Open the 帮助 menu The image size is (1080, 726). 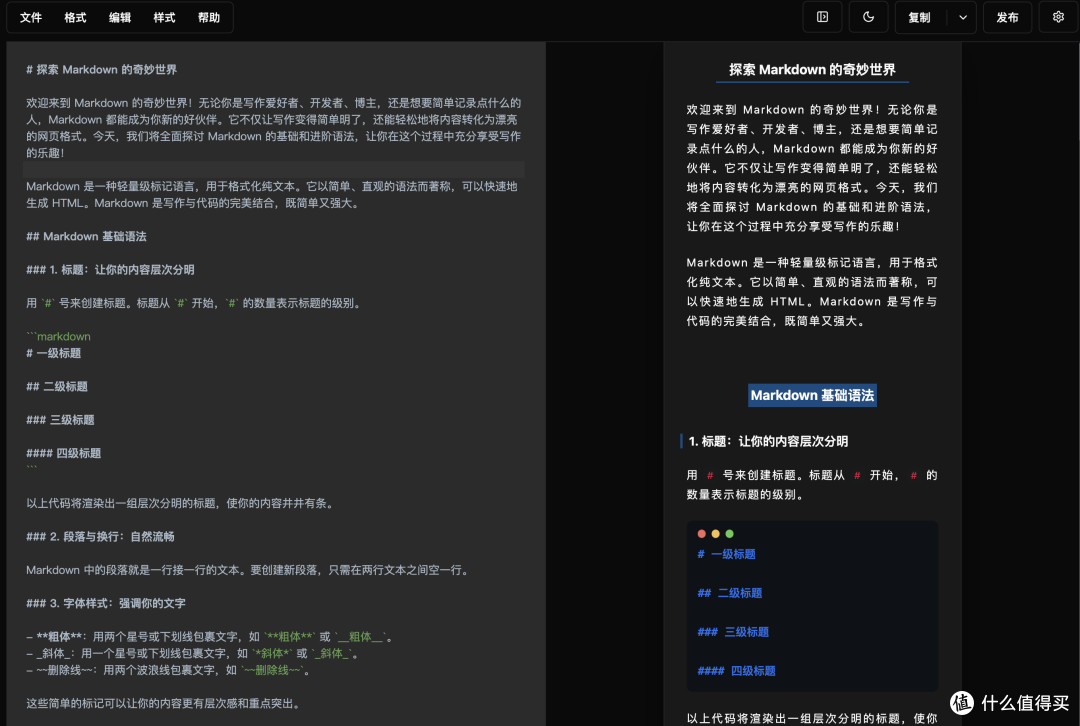click(209, 18)
